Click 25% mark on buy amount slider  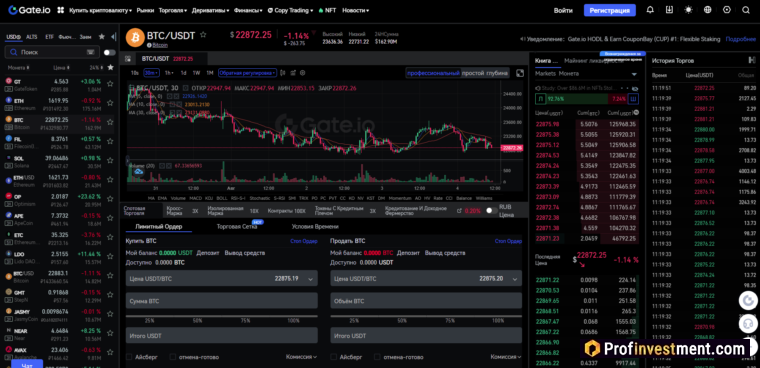[x=149, y=321]
